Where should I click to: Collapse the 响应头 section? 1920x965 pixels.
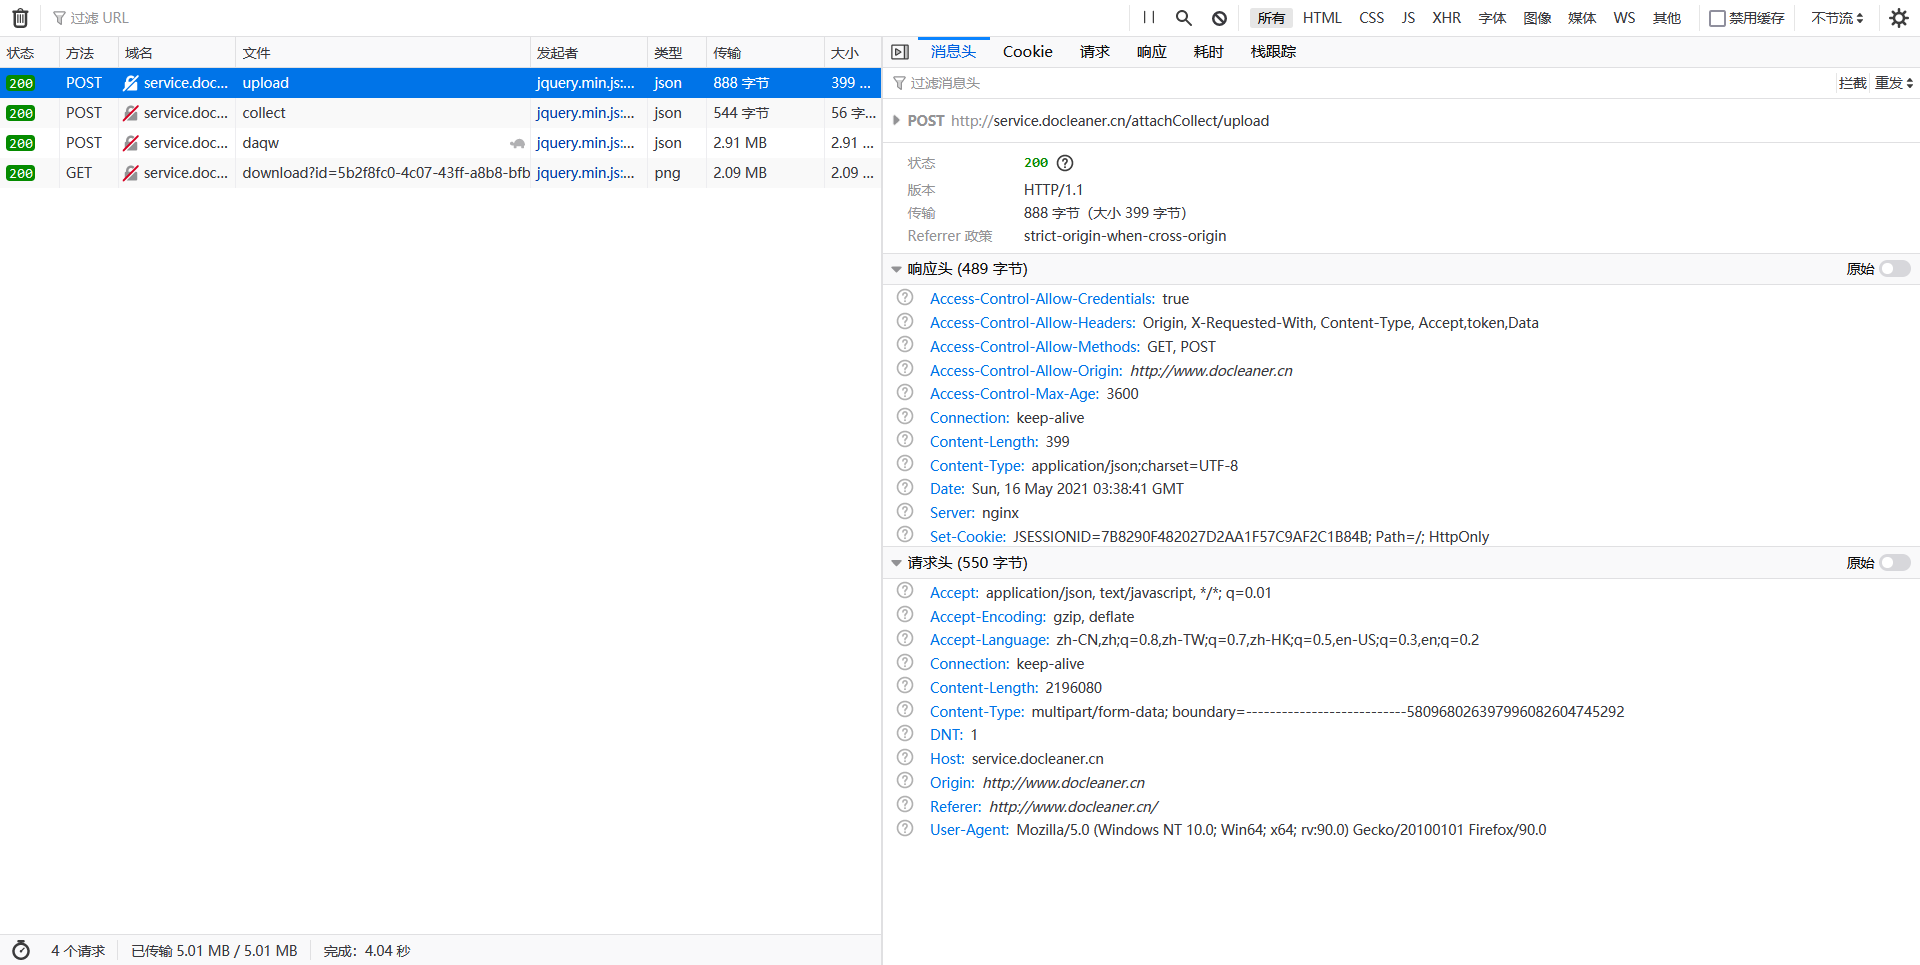(x=896, y=269)
